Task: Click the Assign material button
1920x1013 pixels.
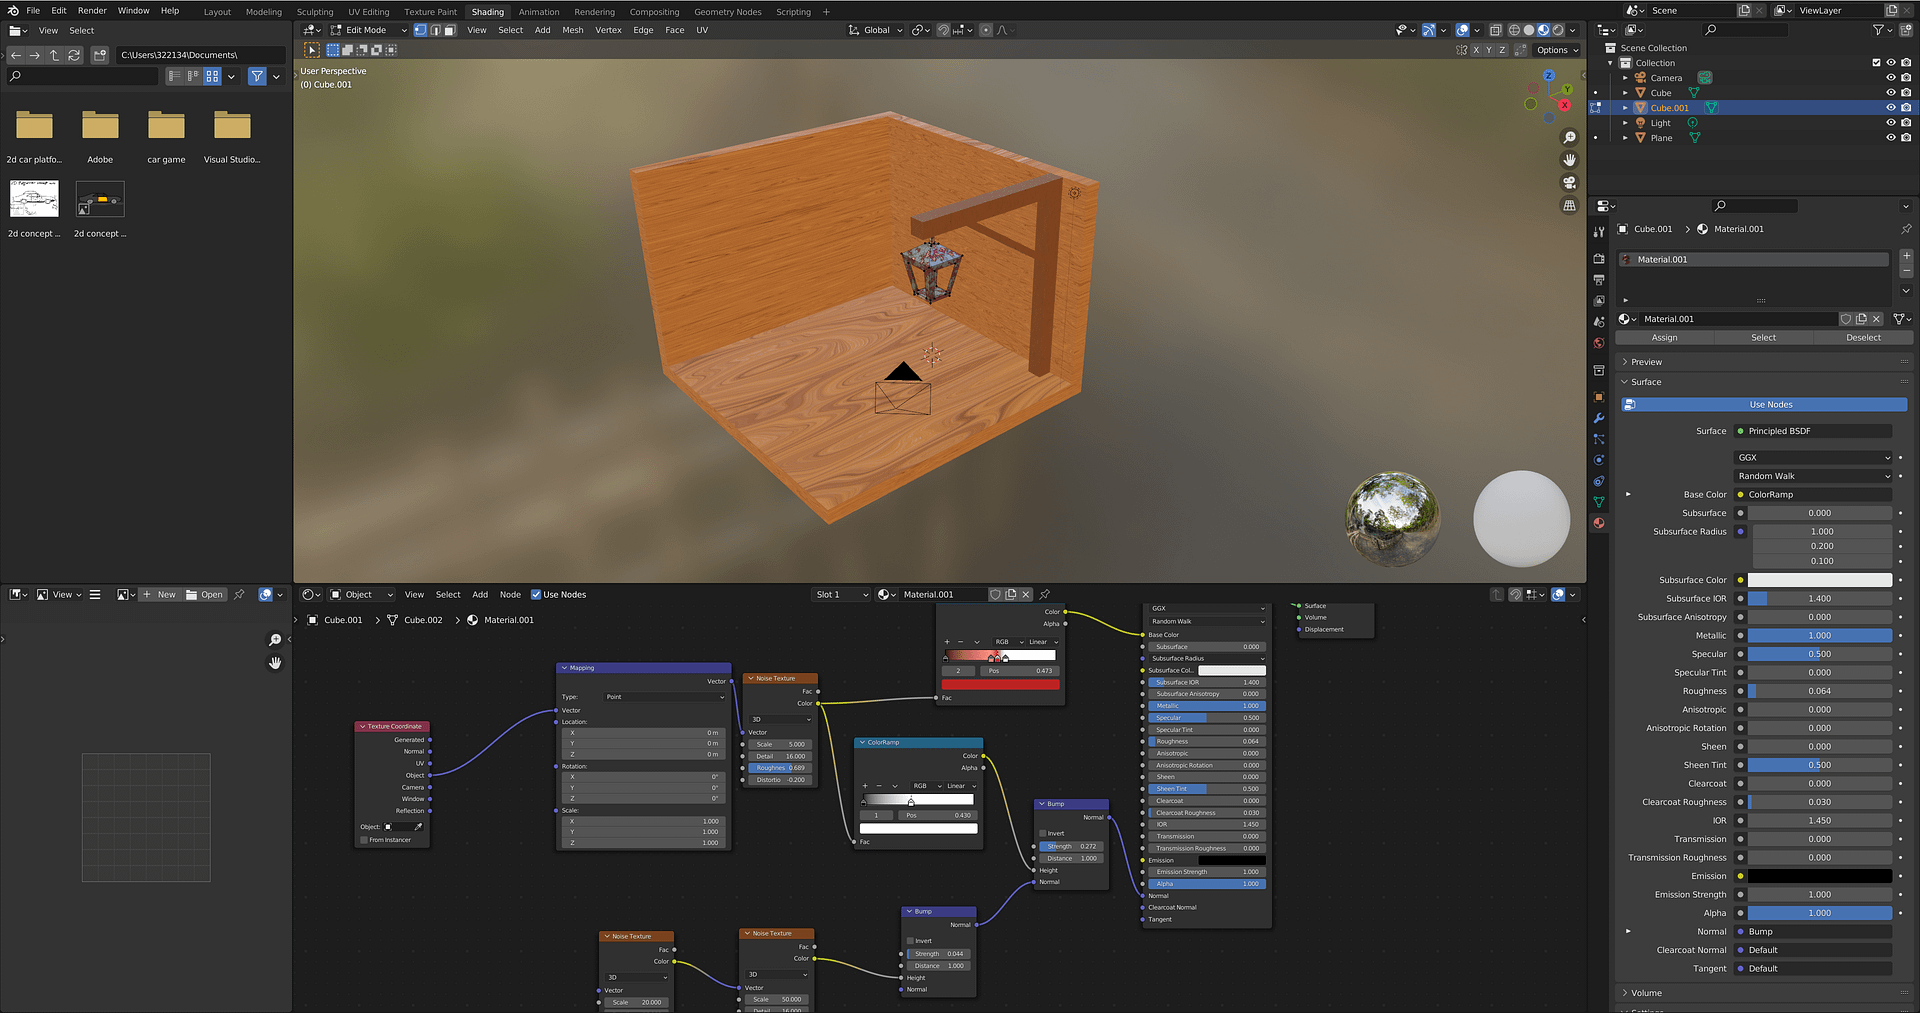Action: point(1664,338)
